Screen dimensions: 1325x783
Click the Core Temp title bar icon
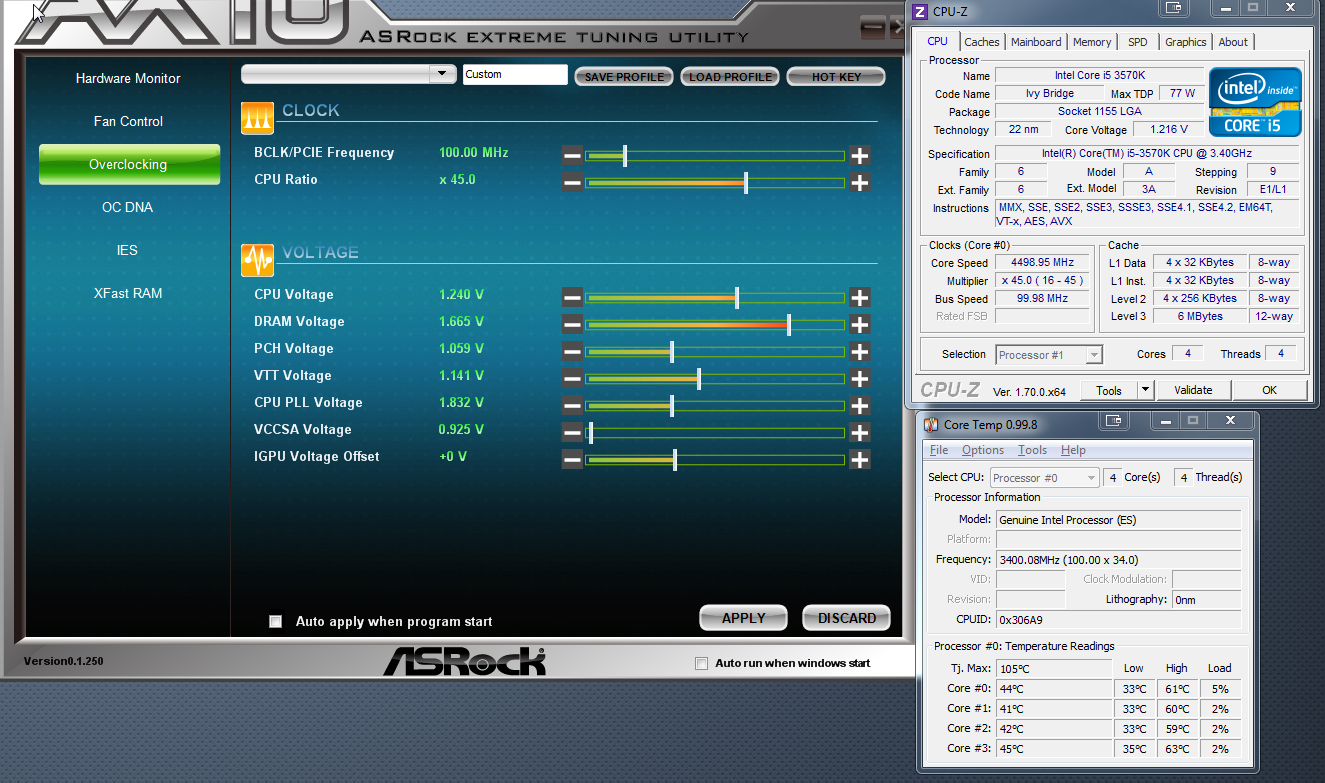pyautogui.click(x=931, y=425)
